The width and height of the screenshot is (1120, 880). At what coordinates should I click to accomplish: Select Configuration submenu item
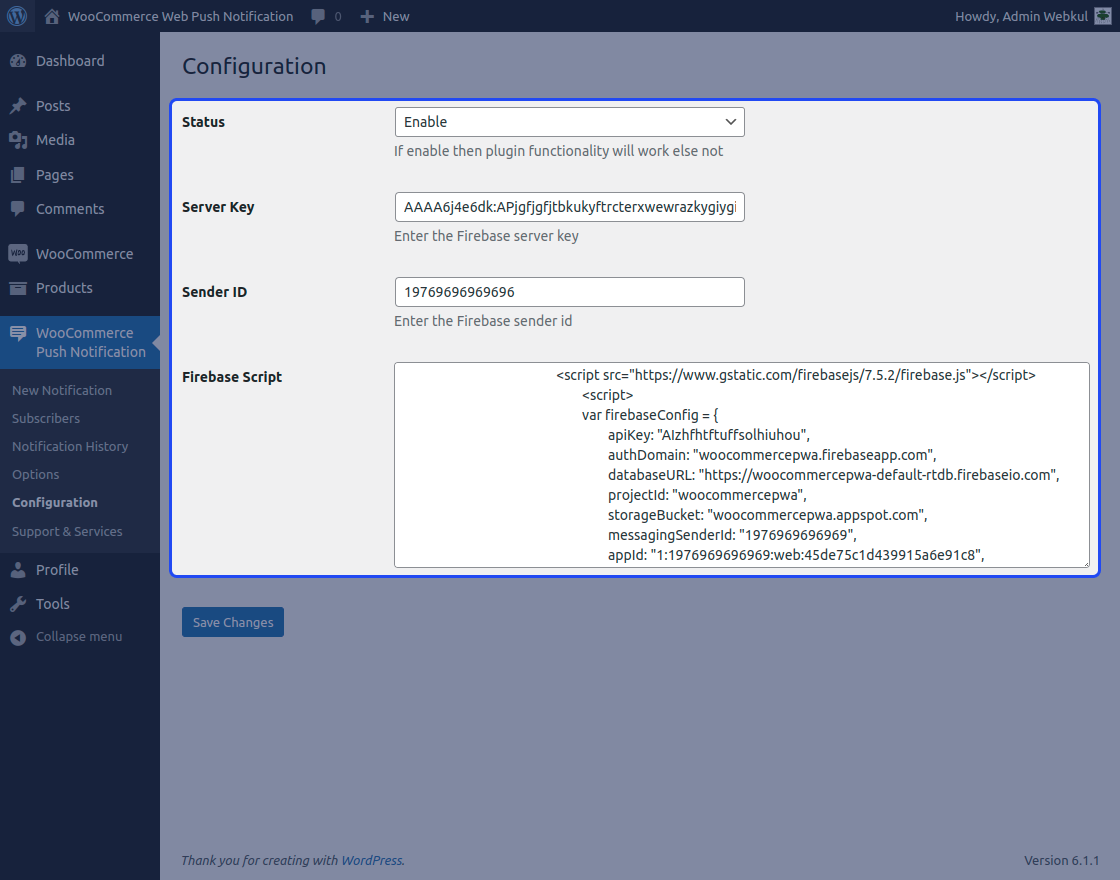click(55, 503)
